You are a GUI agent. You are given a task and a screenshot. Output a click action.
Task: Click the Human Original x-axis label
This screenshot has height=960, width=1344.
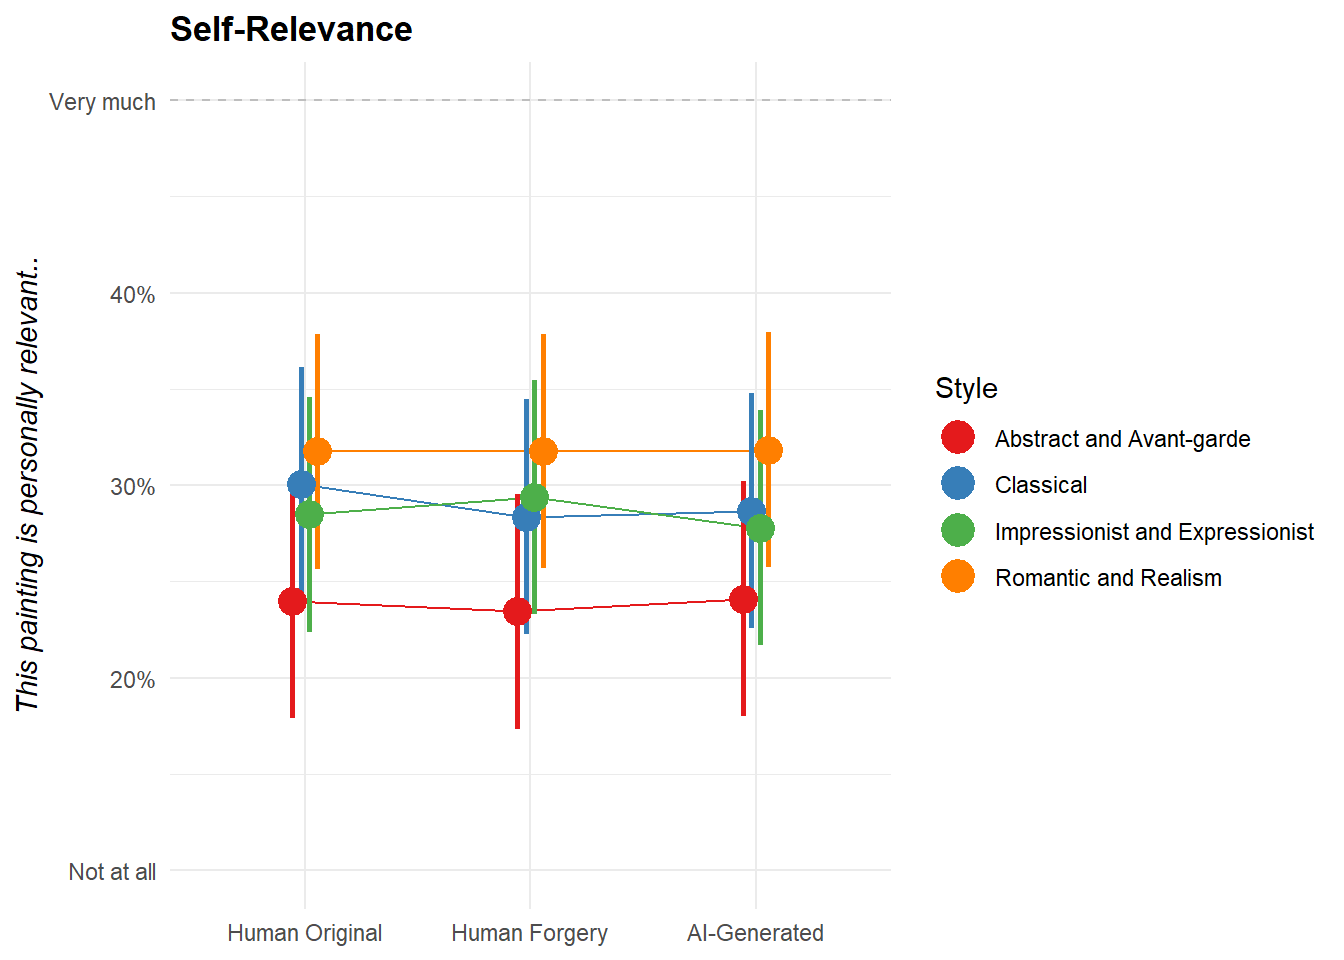(304, 933)
